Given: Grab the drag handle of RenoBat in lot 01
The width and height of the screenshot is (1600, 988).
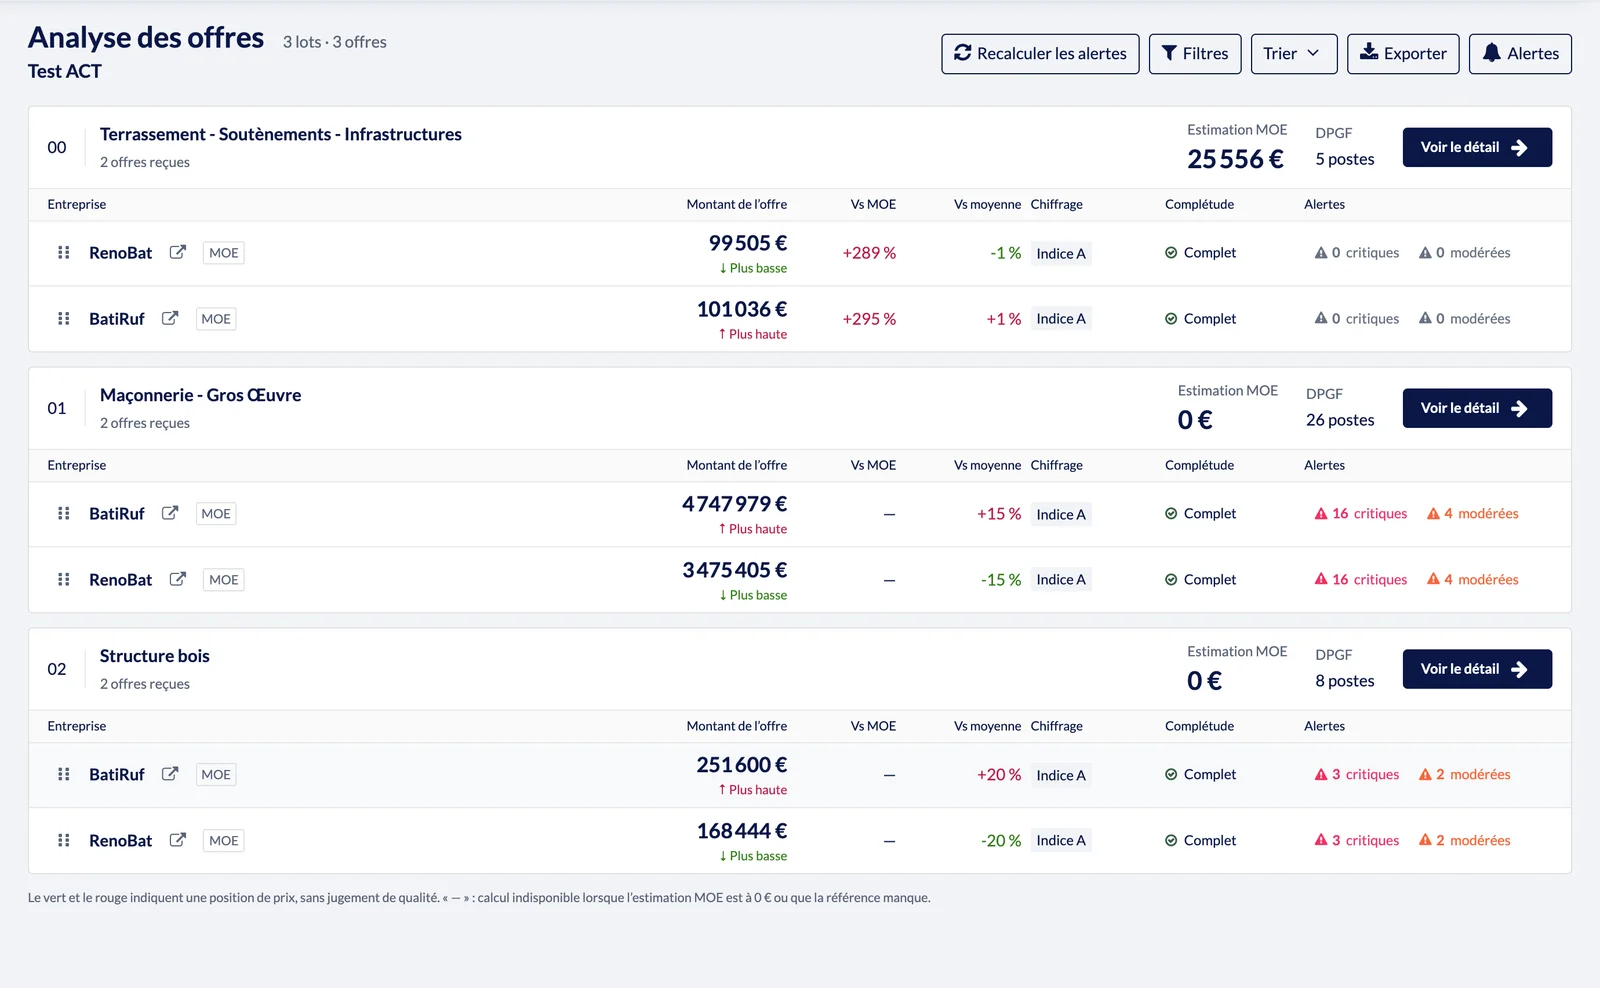Looking at the screenshot, I should (x=64, y=580).
